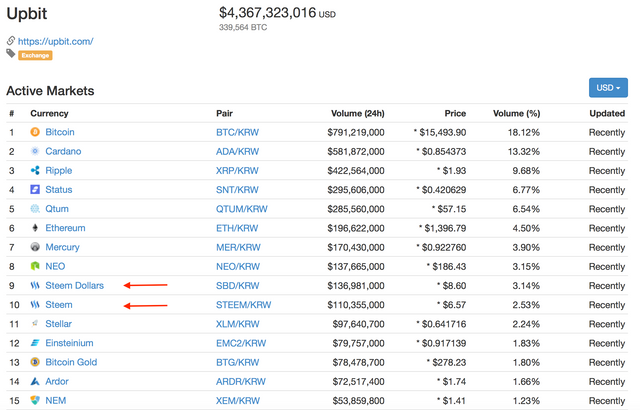The image size is (640, 410).
Task: Open the Stellar currency link
Action: coord(58,324)
